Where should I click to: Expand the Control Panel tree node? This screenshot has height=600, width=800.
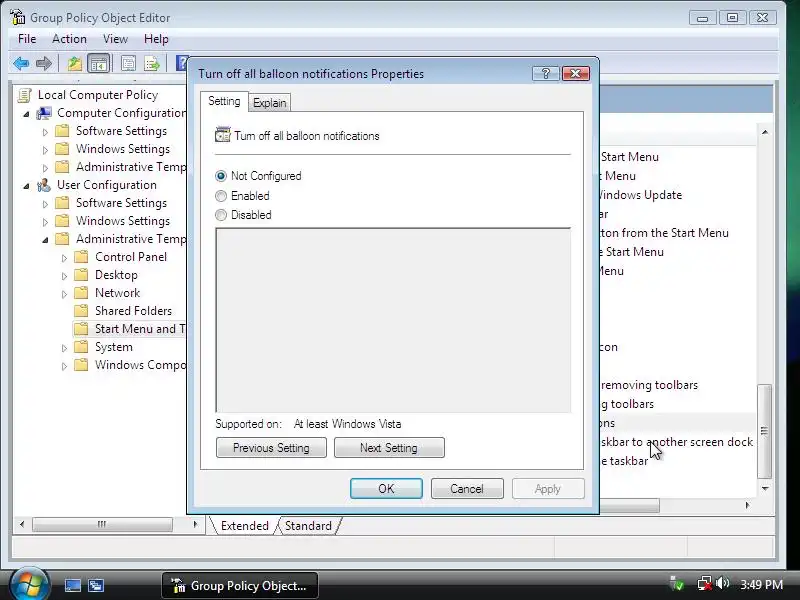click(64, 258)
